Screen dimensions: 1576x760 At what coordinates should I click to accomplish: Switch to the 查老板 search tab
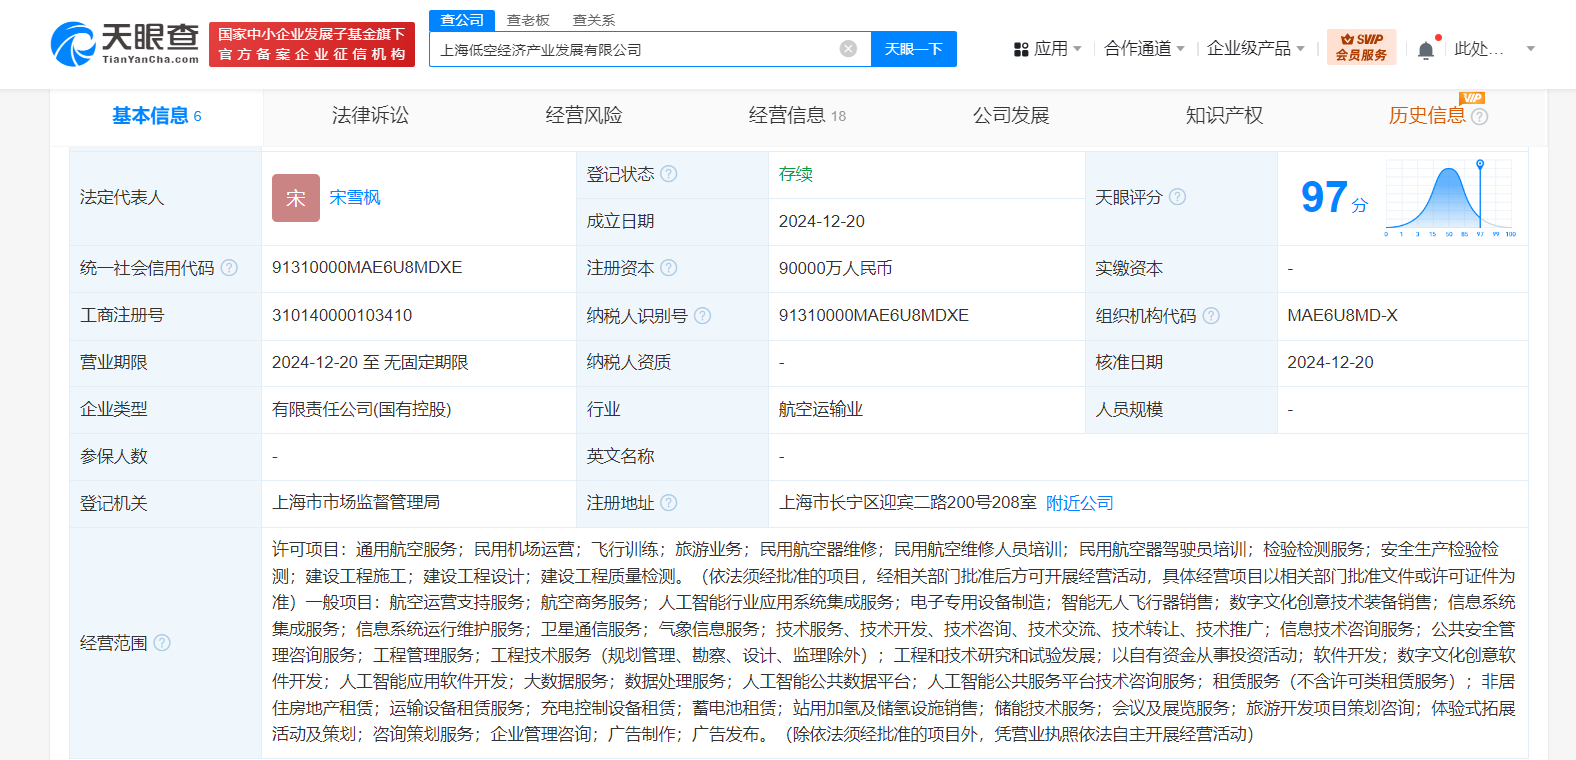click(x=528, y=20)
